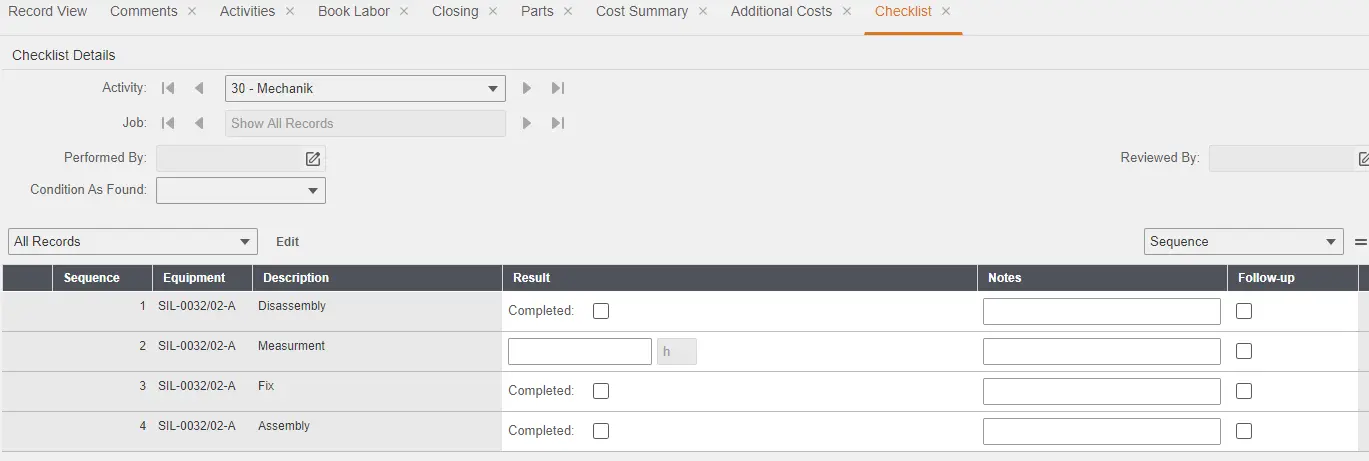Switch to the Book Labor tab
1369x461 pixels.
(x=353, y=12)
